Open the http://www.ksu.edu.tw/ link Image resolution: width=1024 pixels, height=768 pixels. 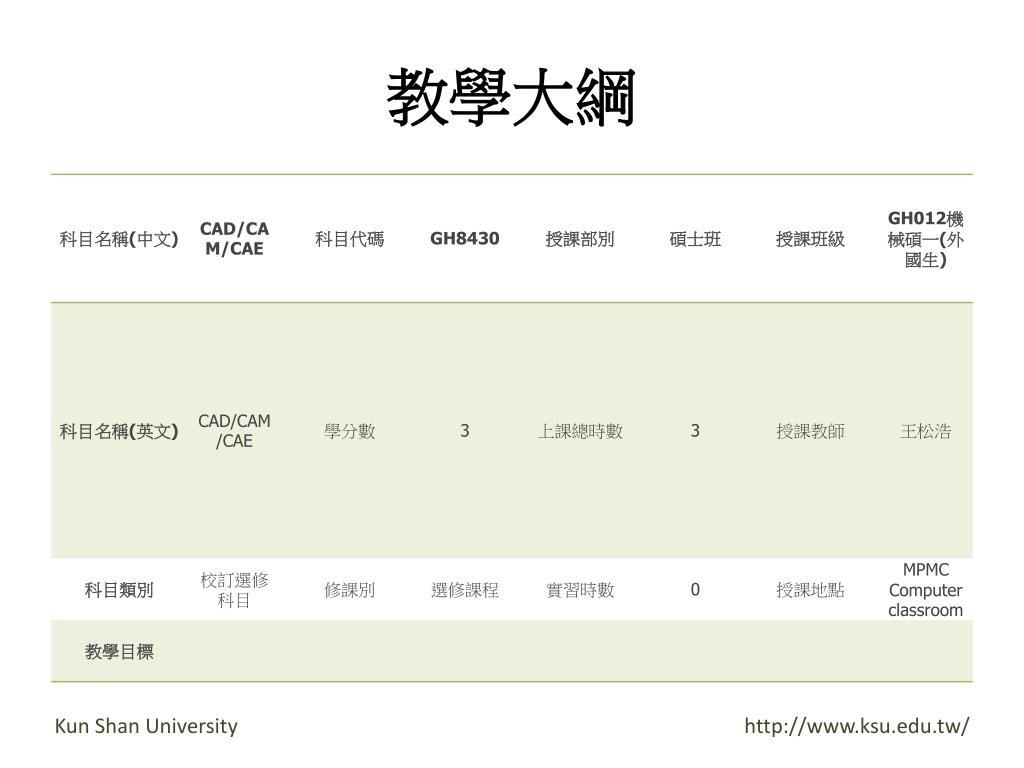coord(857,726)
